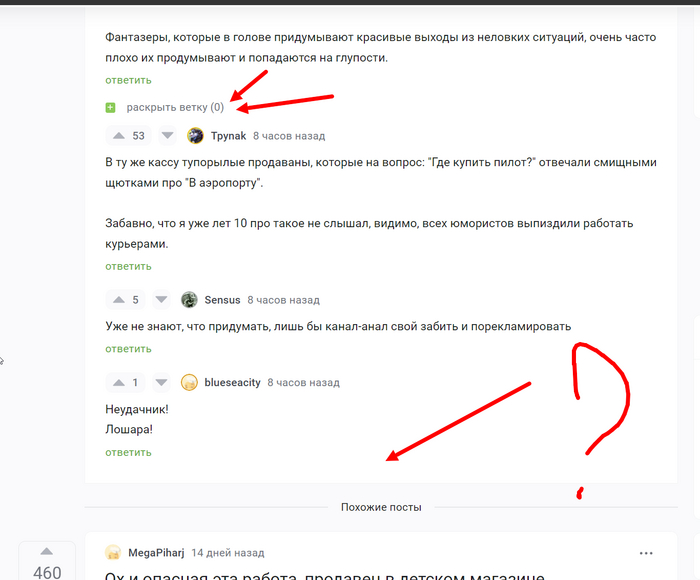Open MegaPiharj's profile link
This screenshot has height=580, width=700.
click(x=156, y=553)
